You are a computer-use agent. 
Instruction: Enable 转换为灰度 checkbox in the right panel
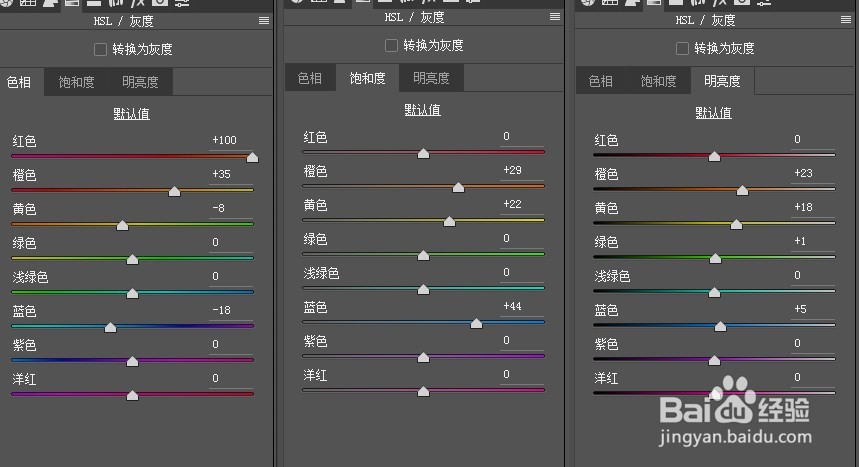[682, 49]
